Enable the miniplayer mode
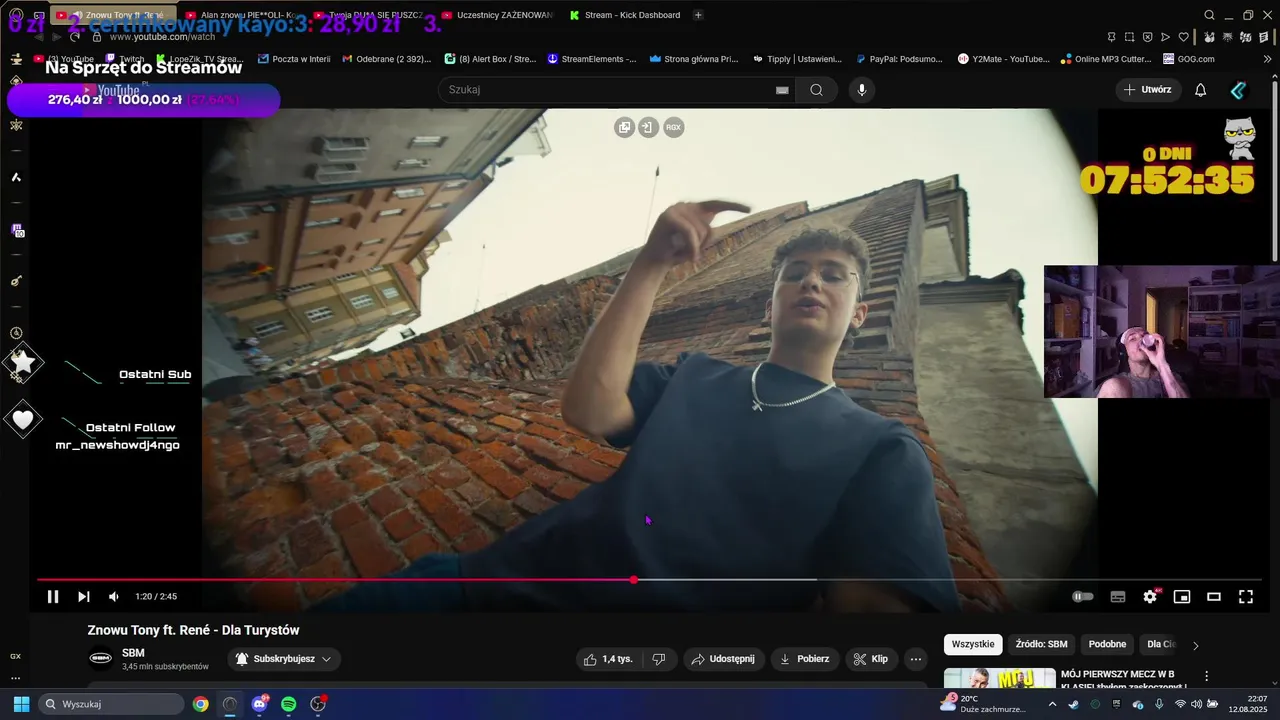 point(1182,597)
